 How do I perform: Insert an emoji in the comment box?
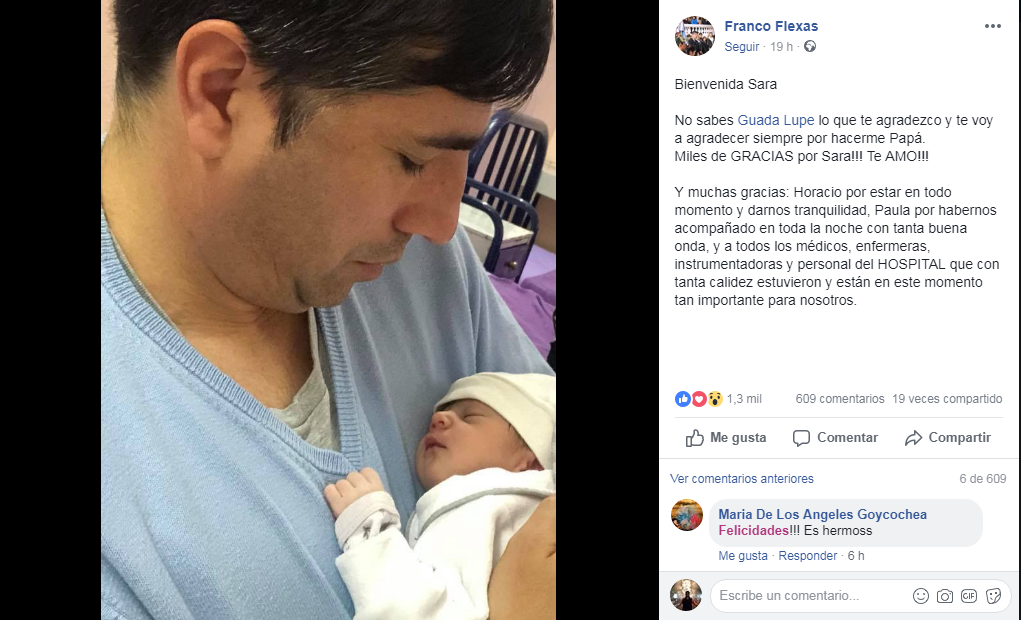pos(921,595)
